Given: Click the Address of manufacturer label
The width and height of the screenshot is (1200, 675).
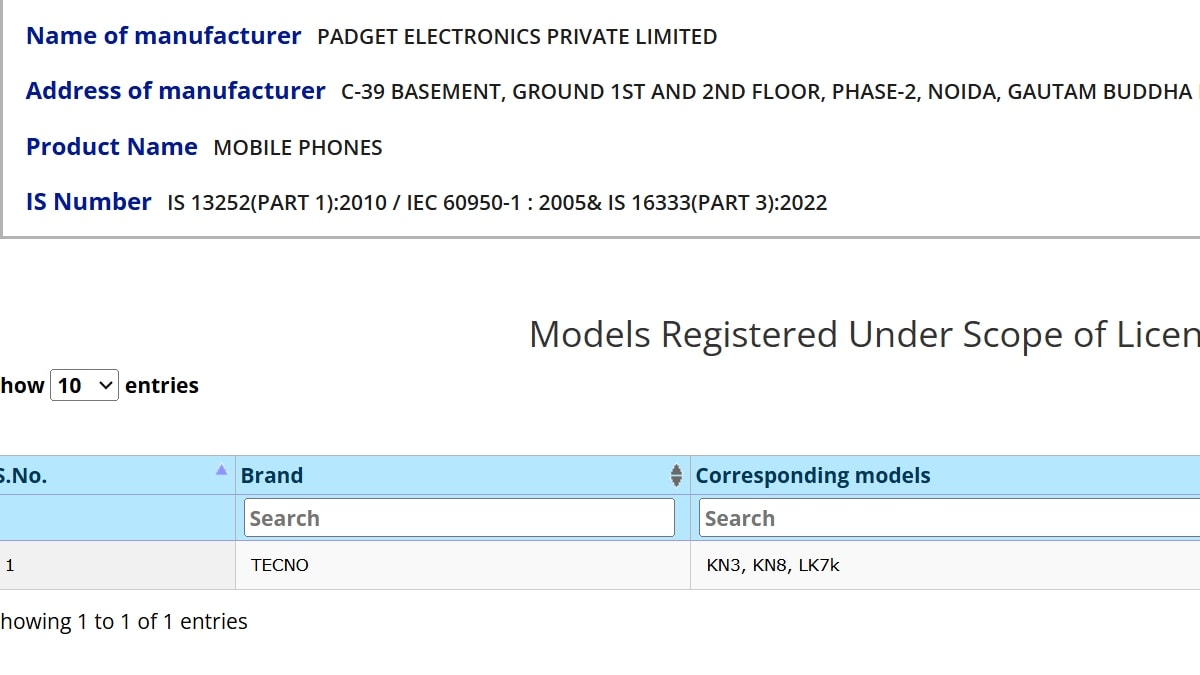Looking at the screenshot, I should [x=175, y=91].
